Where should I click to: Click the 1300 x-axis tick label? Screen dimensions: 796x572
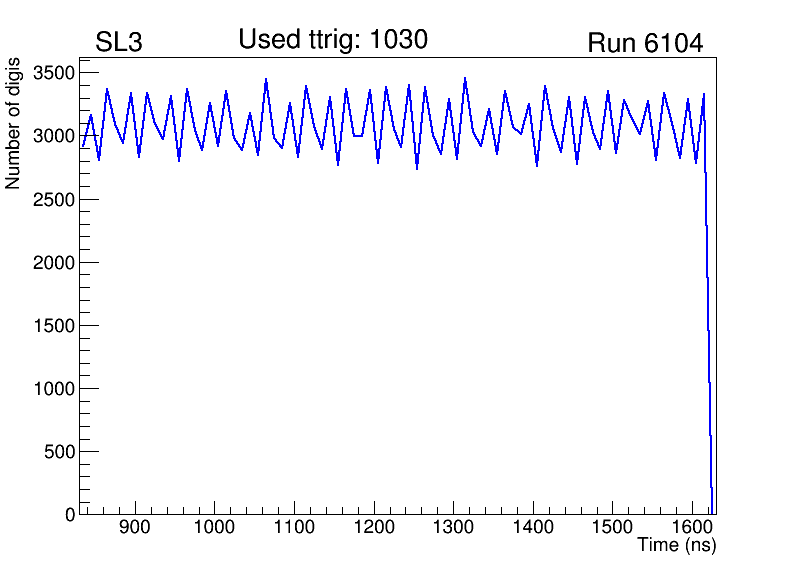point(453,527)
